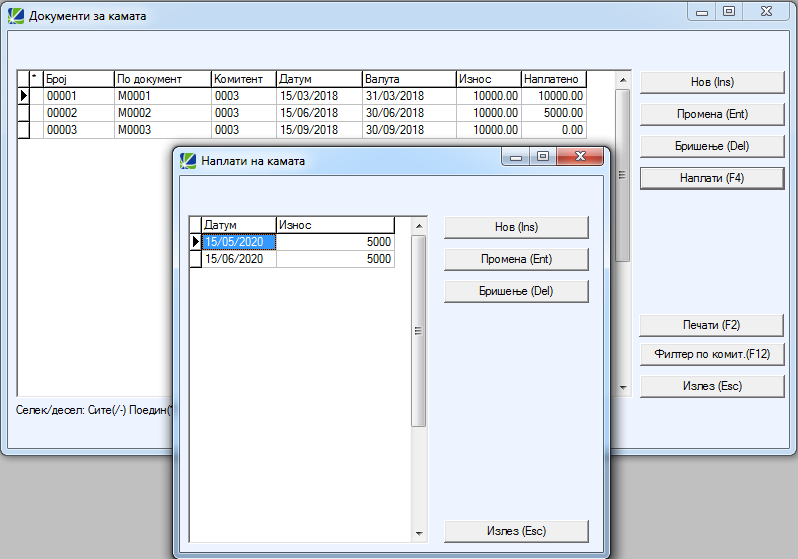Select payment date 15/05/2020
The width and height of the screenshot is (798, 559).
tap(239, 242)
